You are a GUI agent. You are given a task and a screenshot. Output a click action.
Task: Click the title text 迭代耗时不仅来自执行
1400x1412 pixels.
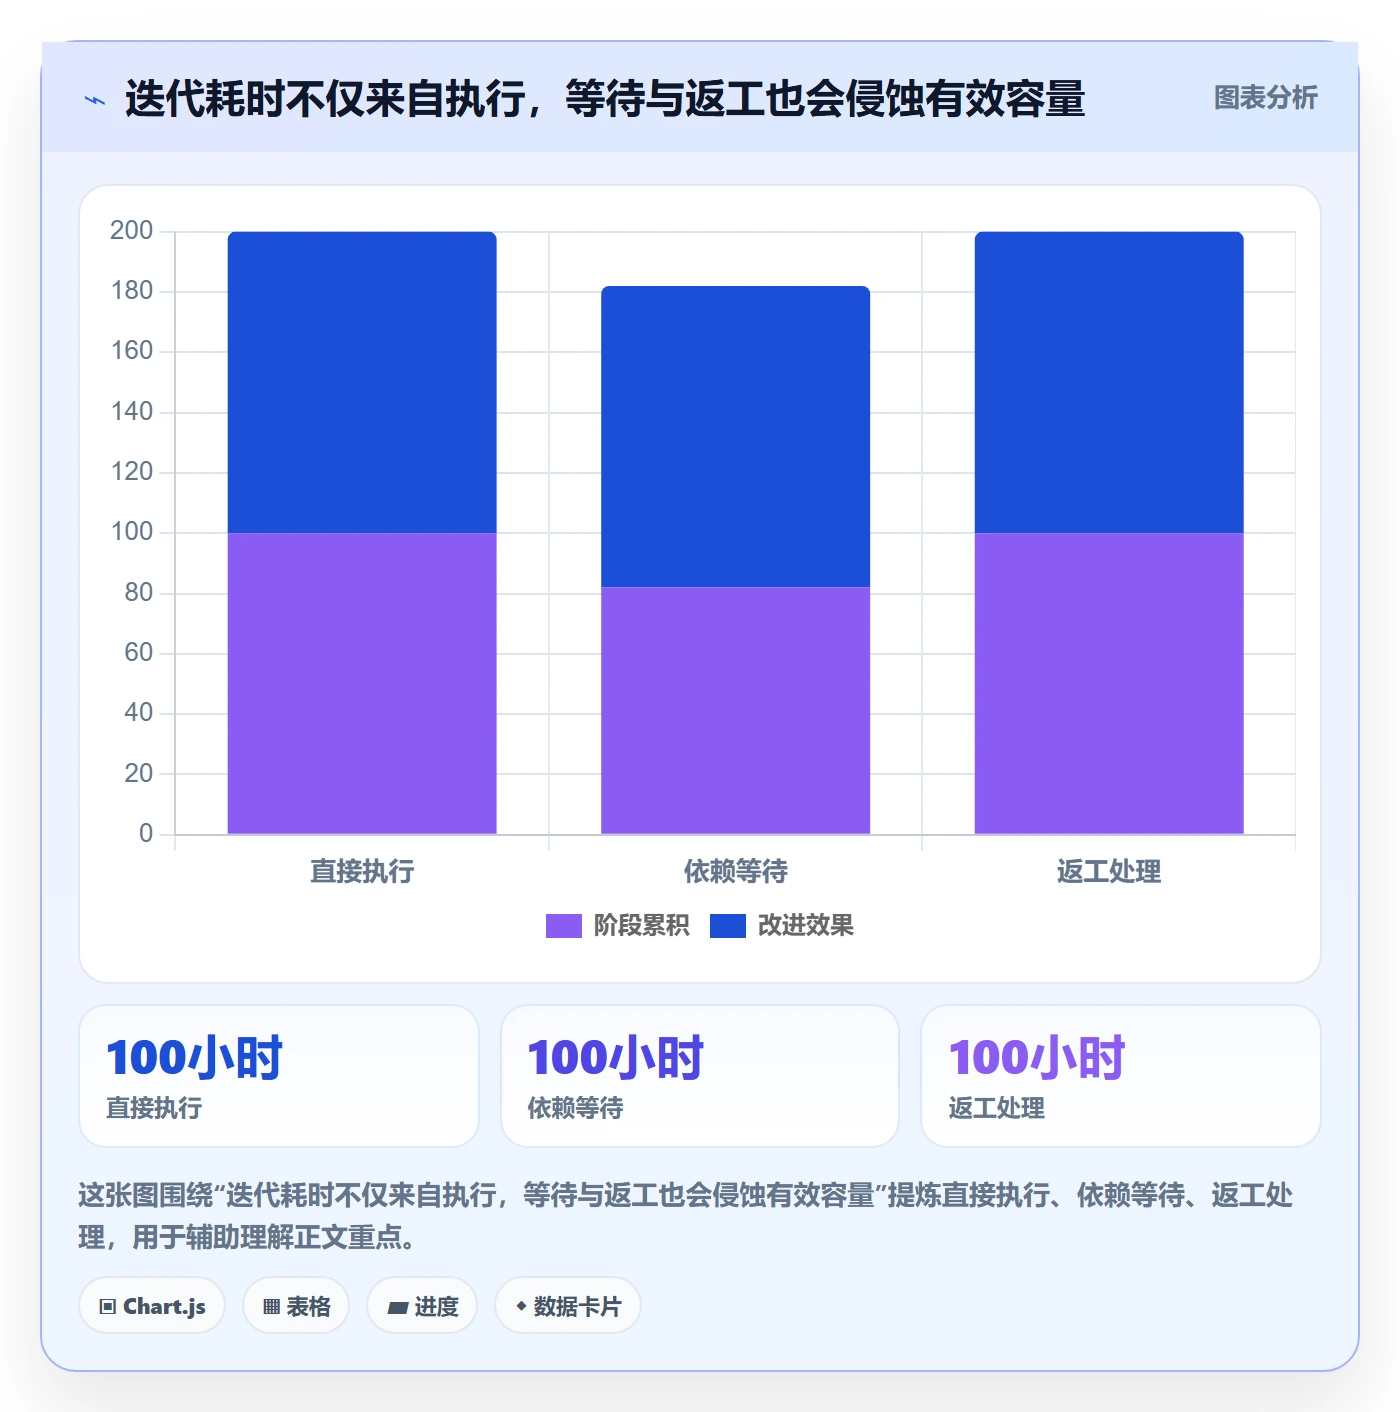[x=325, y=99]
